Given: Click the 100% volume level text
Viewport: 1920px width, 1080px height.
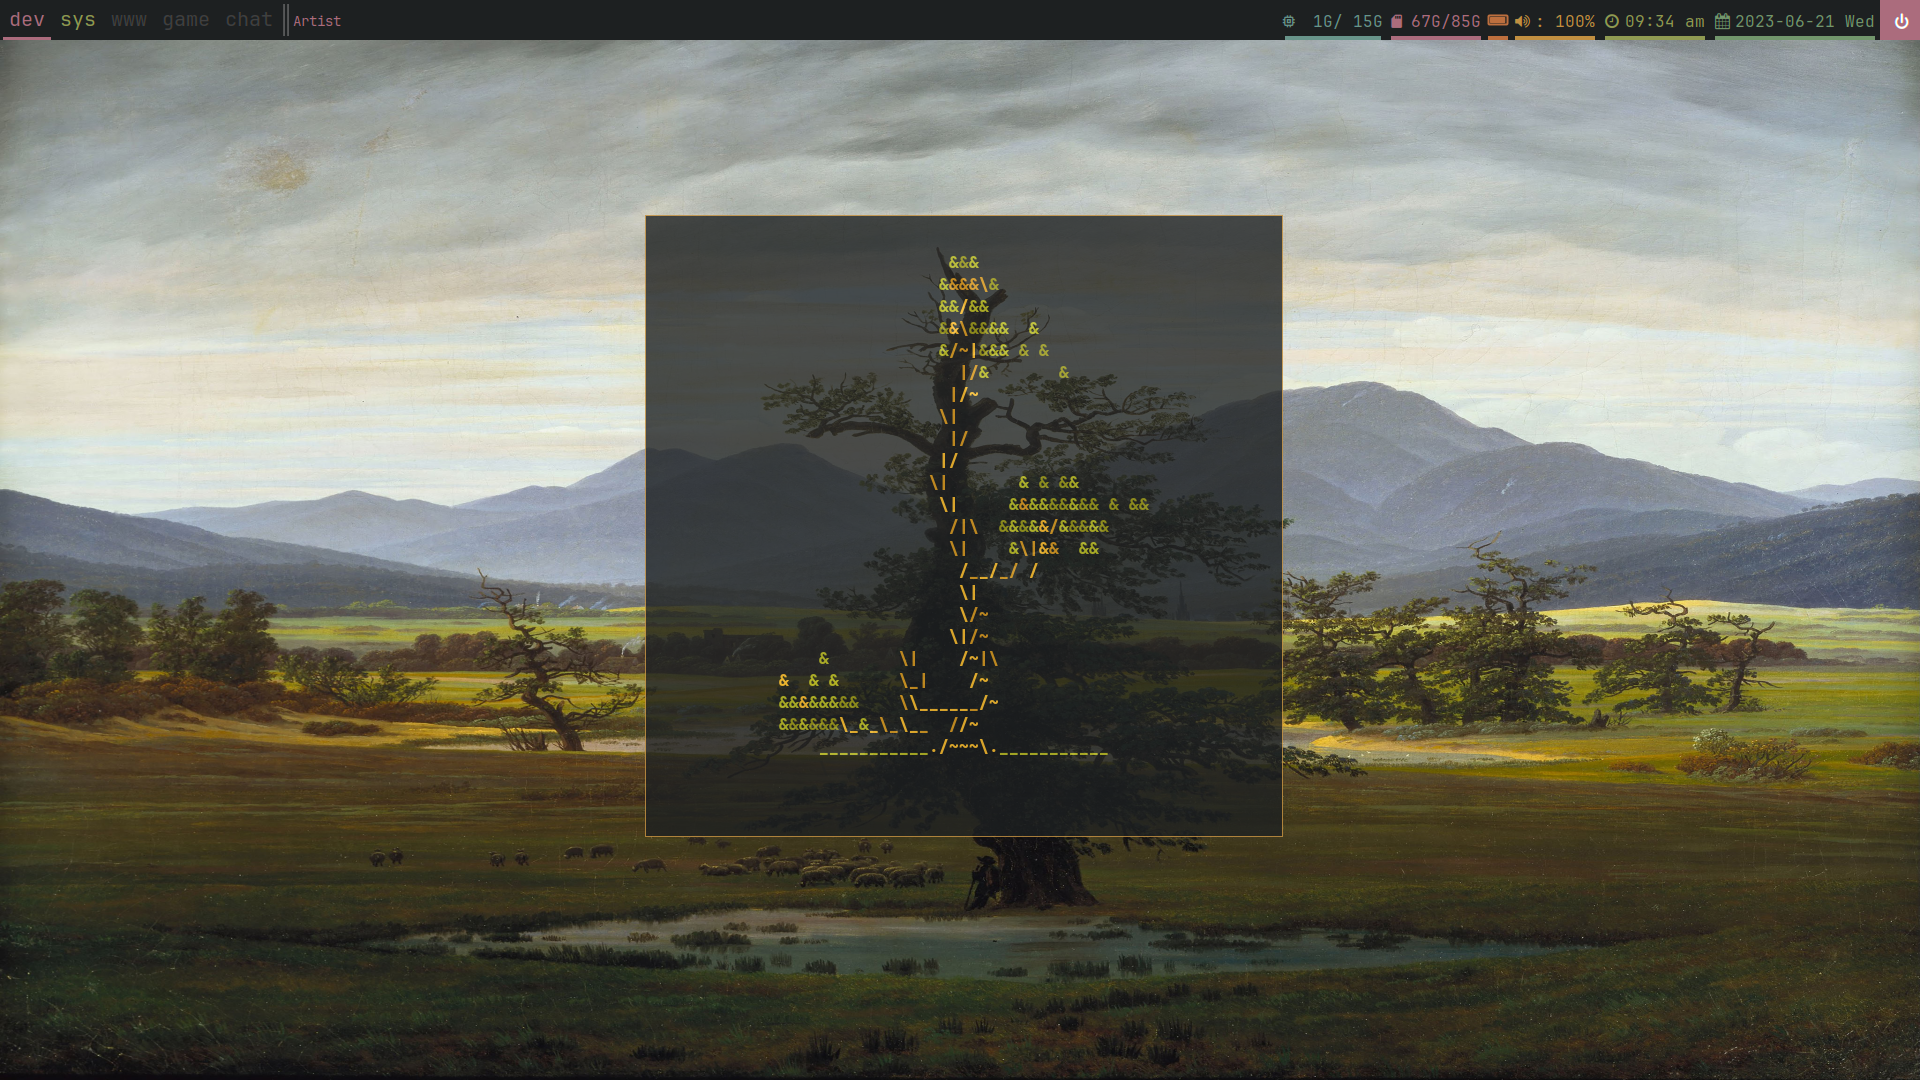Looking at the screenshot, I should (1574, 21).
